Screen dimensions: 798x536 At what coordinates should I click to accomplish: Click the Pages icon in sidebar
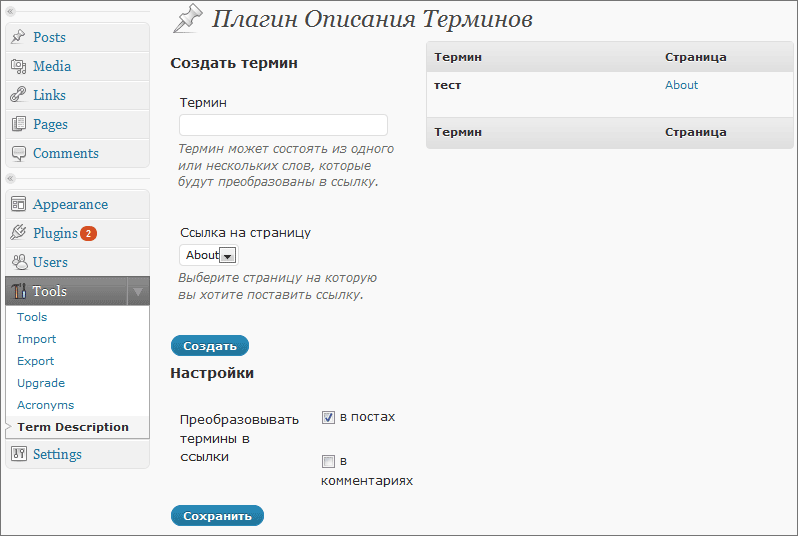(18, 124)
